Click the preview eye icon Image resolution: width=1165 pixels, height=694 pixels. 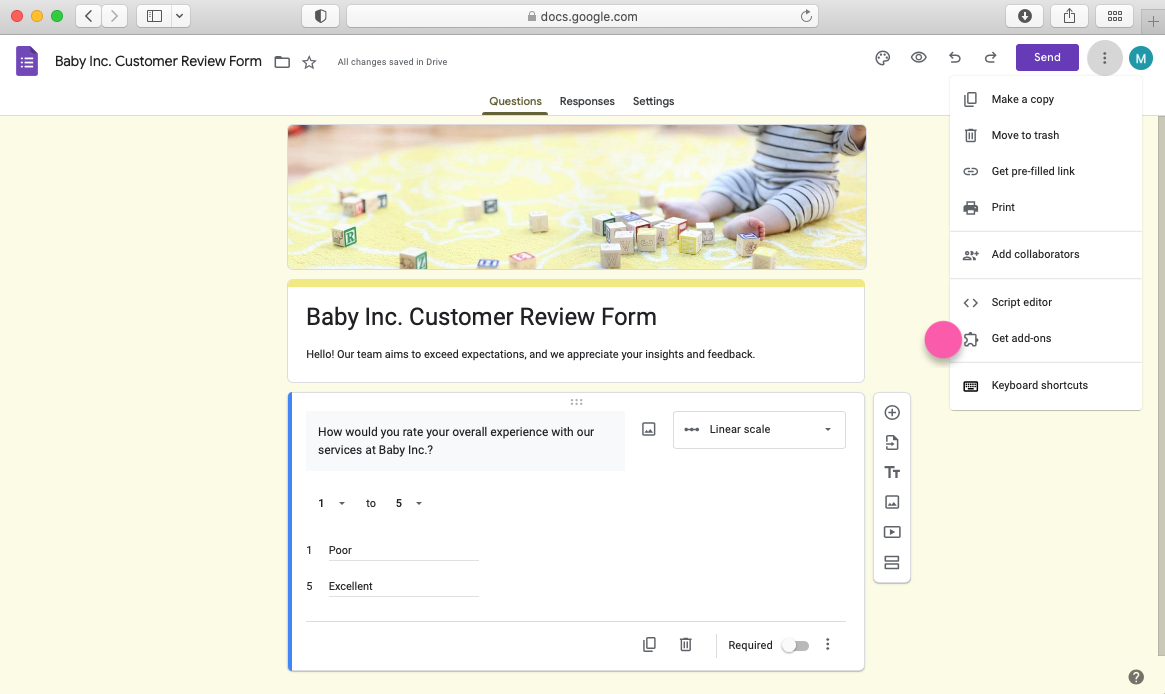click(918, 58)
